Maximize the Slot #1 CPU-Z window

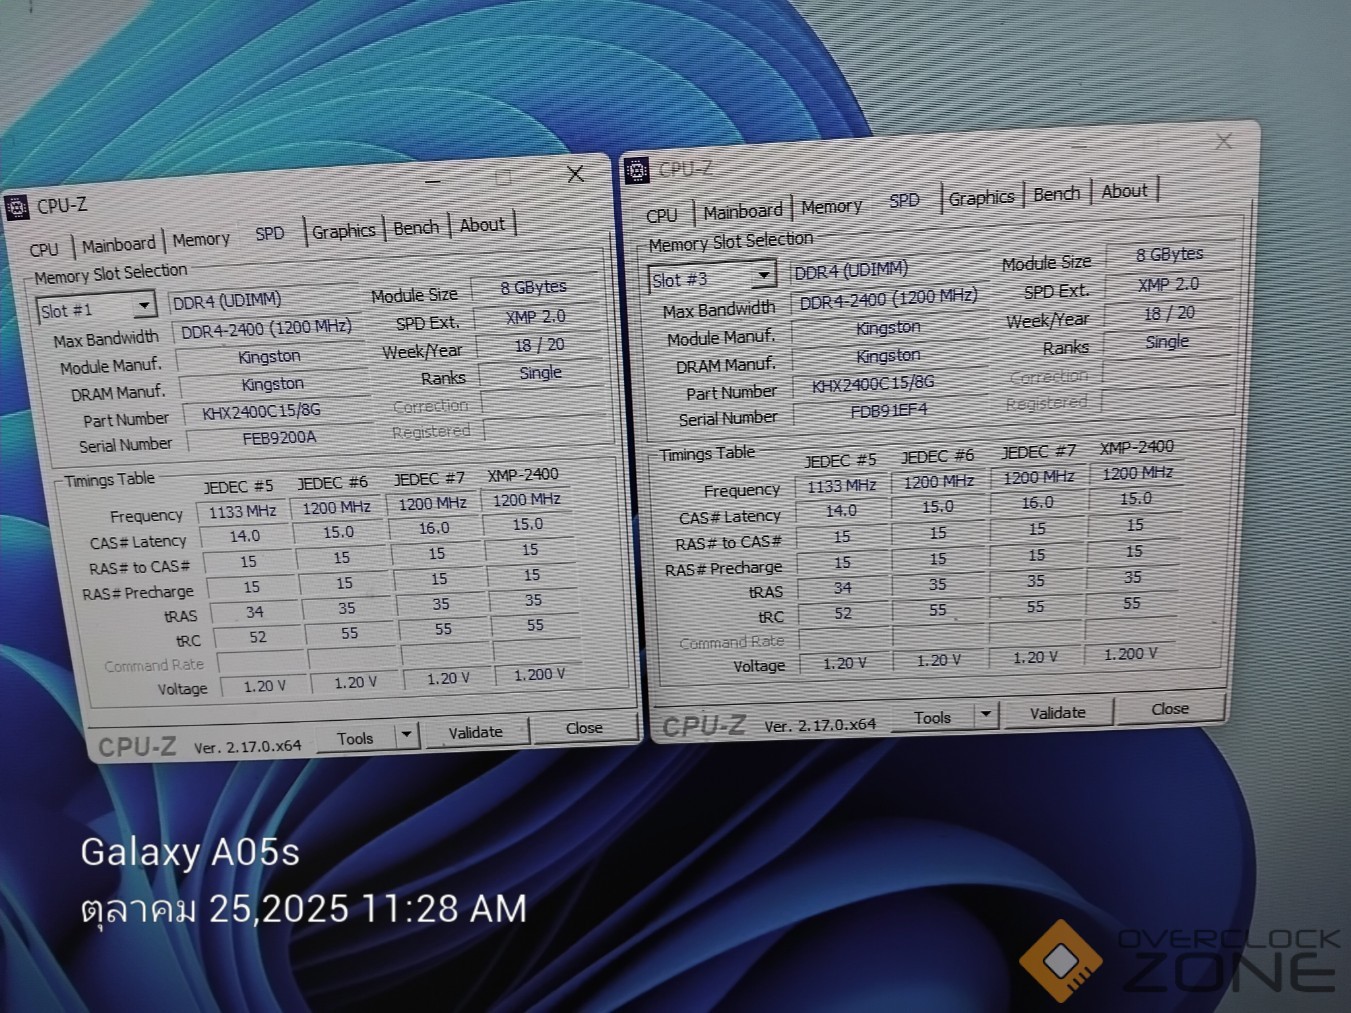point(503,178)
